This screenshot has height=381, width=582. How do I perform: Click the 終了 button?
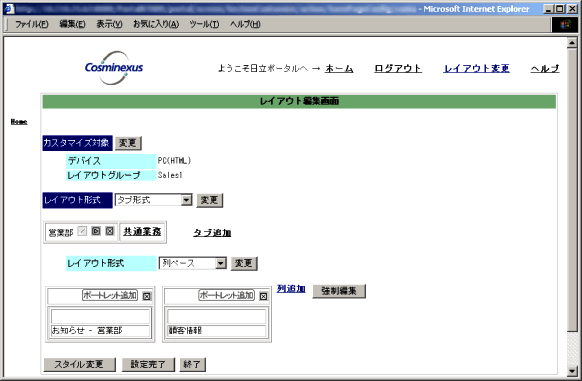[193, 365]
